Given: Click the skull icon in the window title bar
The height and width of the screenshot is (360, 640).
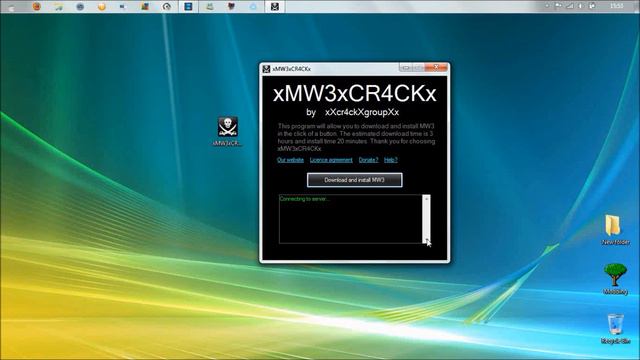Looking at the screenshot, I should tap(266, 69).
